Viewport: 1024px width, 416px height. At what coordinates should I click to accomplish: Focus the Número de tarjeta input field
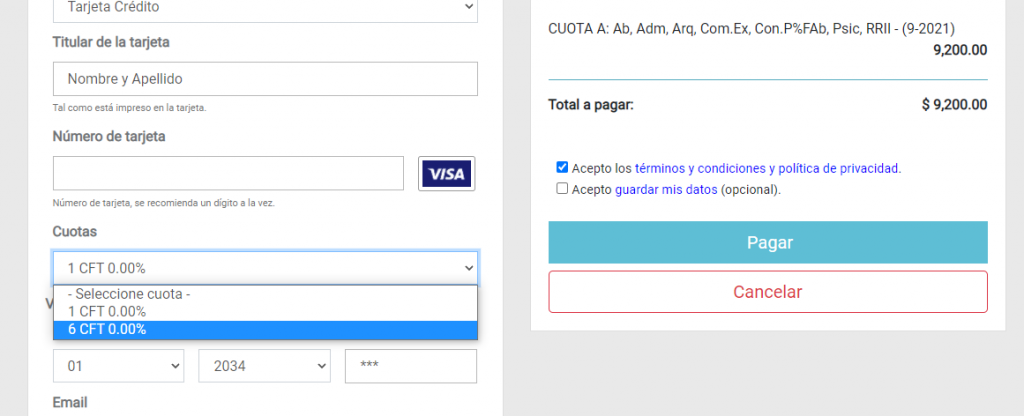coord(229,173)
